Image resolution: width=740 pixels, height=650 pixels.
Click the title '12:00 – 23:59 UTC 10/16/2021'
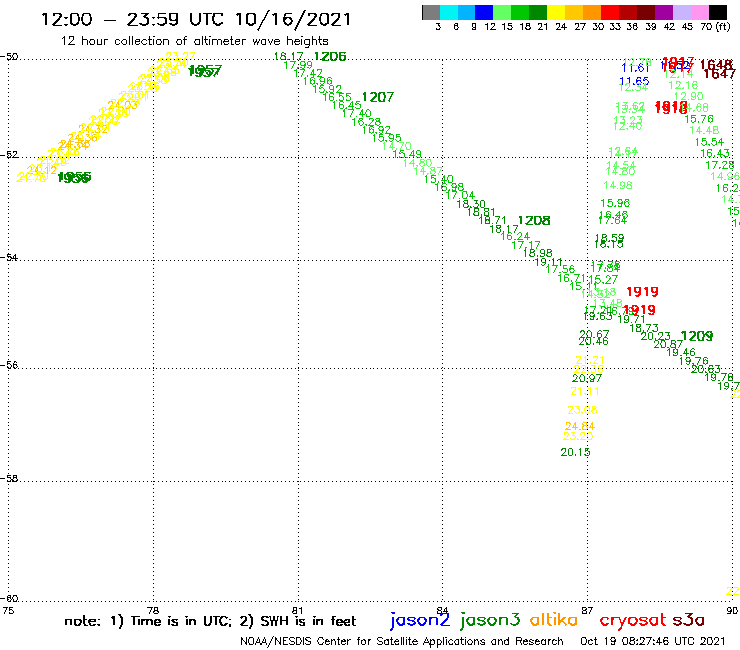[x=196, y=19]
